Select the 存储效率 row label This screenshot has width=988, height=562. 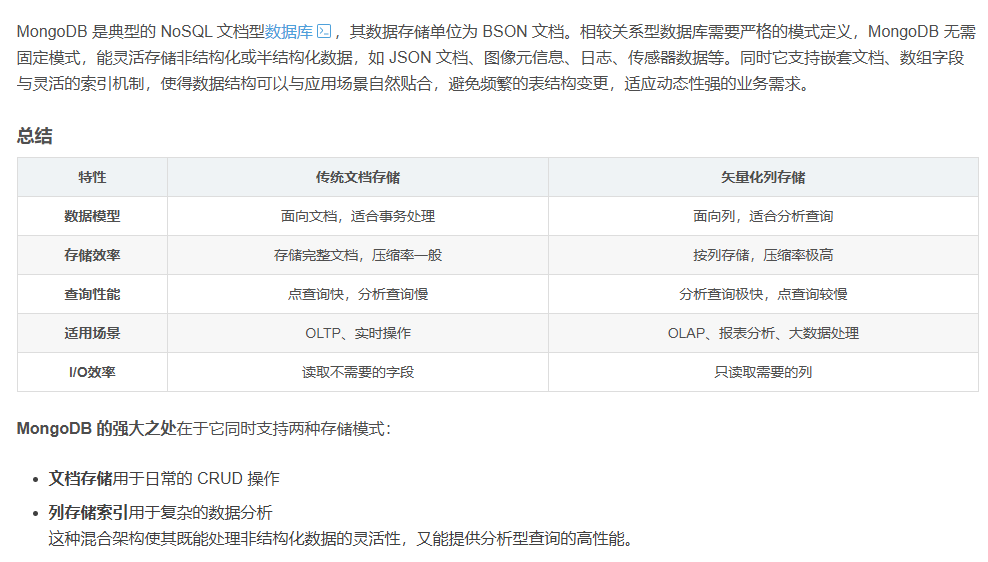click(x=92, y=255)
